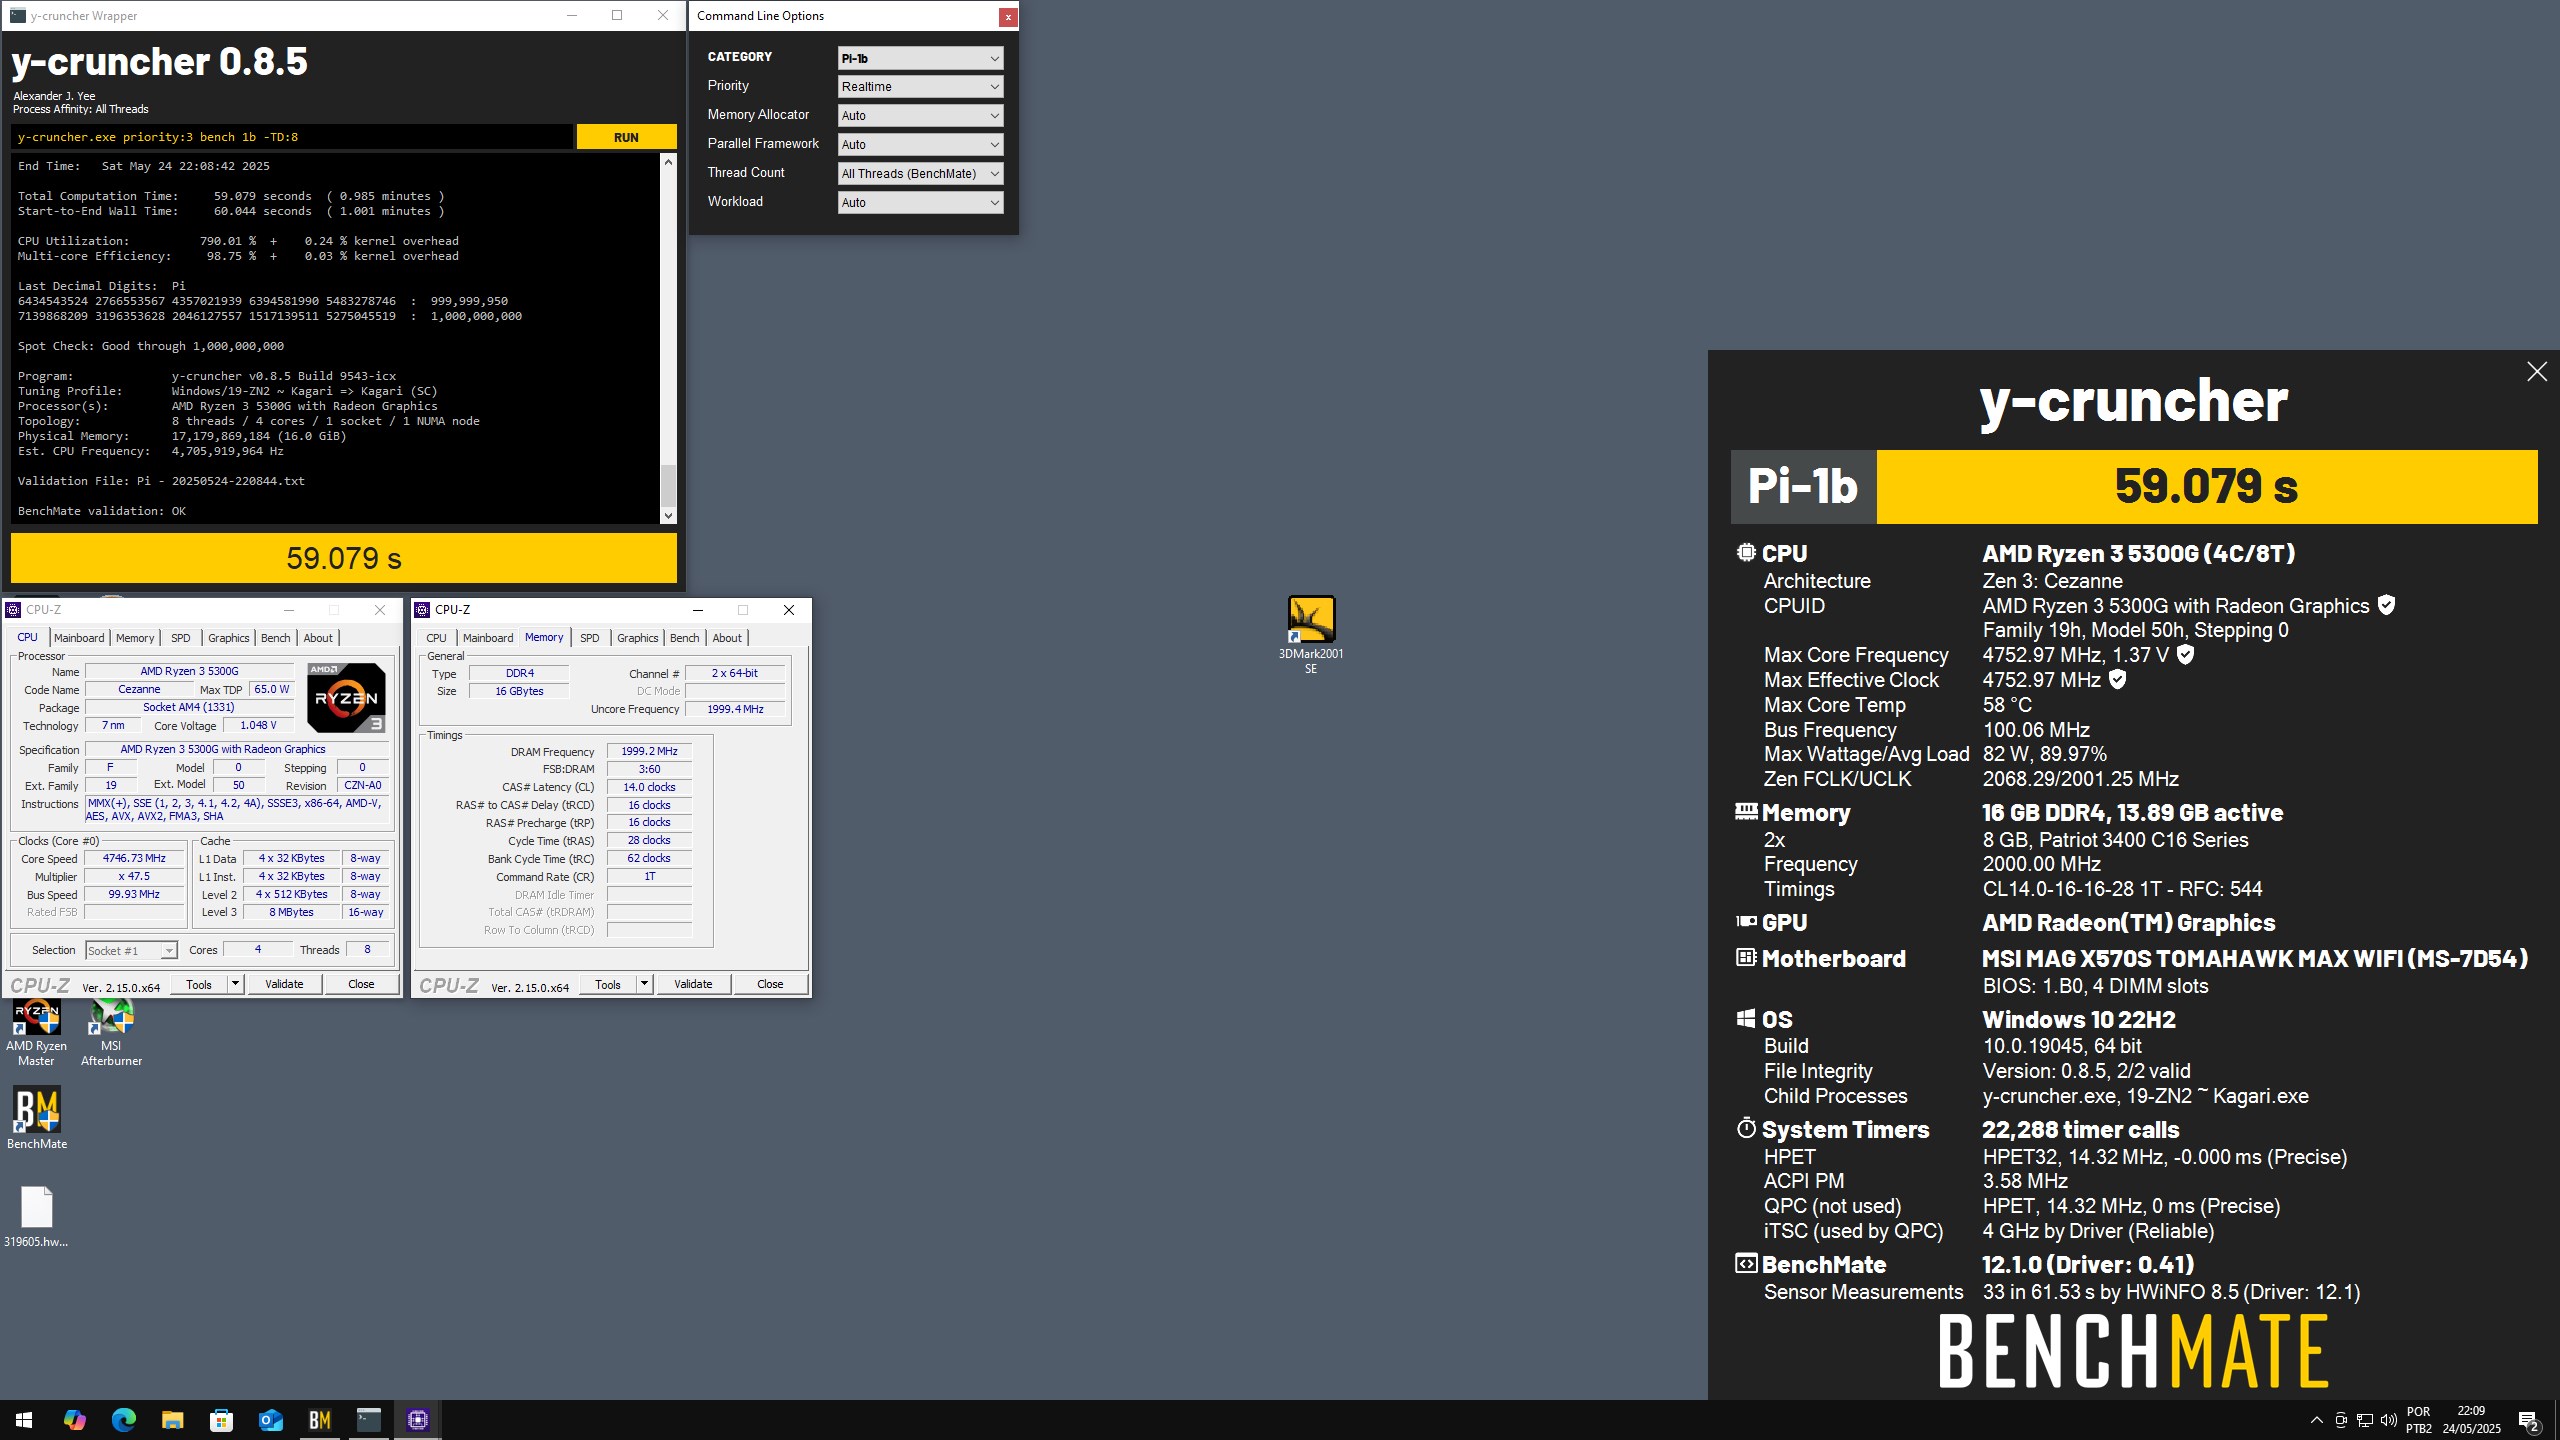Image resolution: width=2560 pixels, height=1440 pixels.
Task: Switch to Memory tab in left CPU-Z
Action: (135, 638)
